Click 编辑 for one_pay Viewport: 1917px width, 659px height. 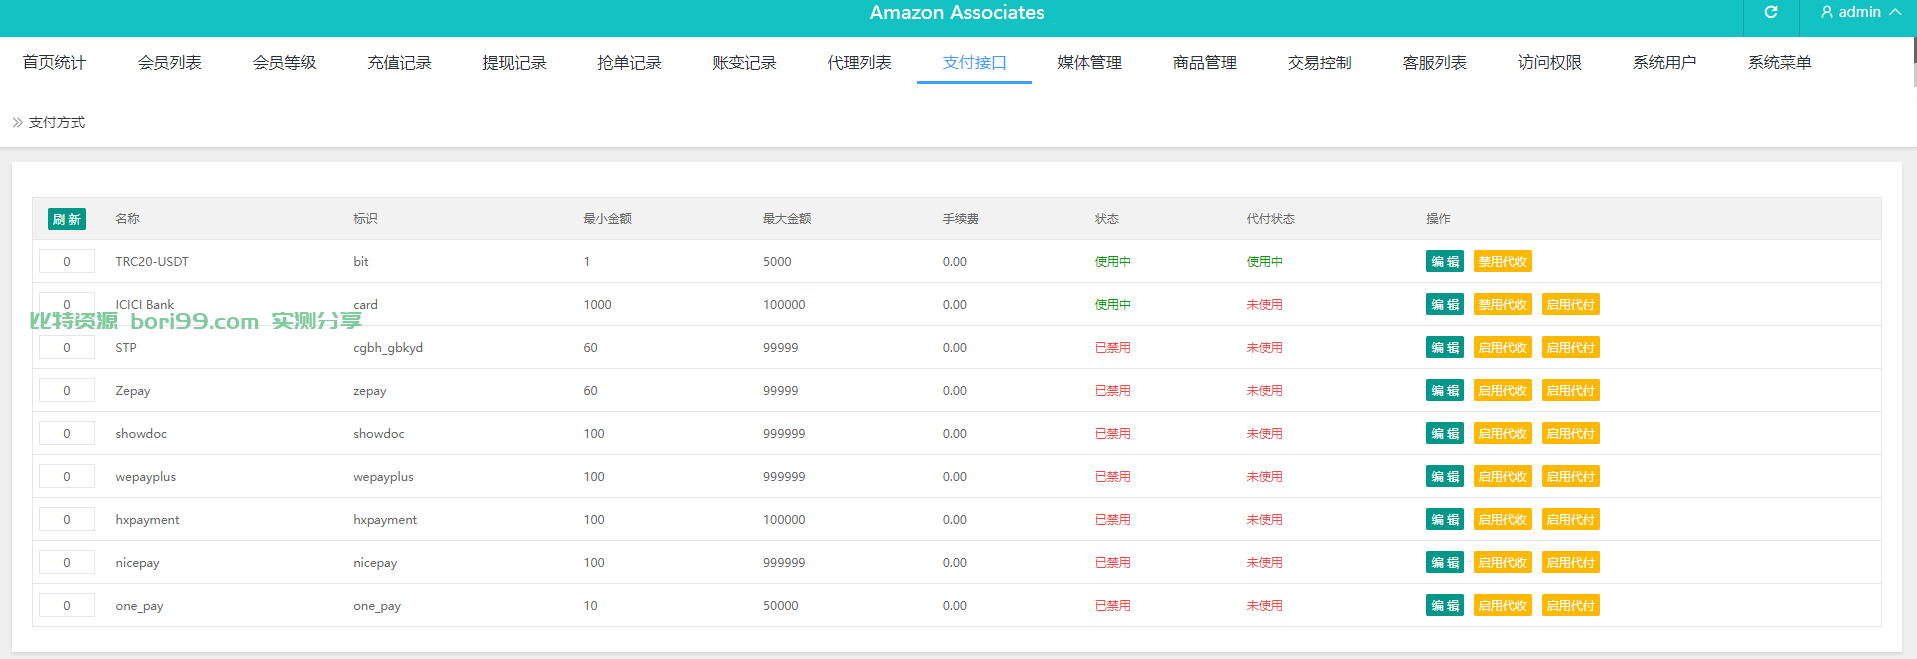1445,605
